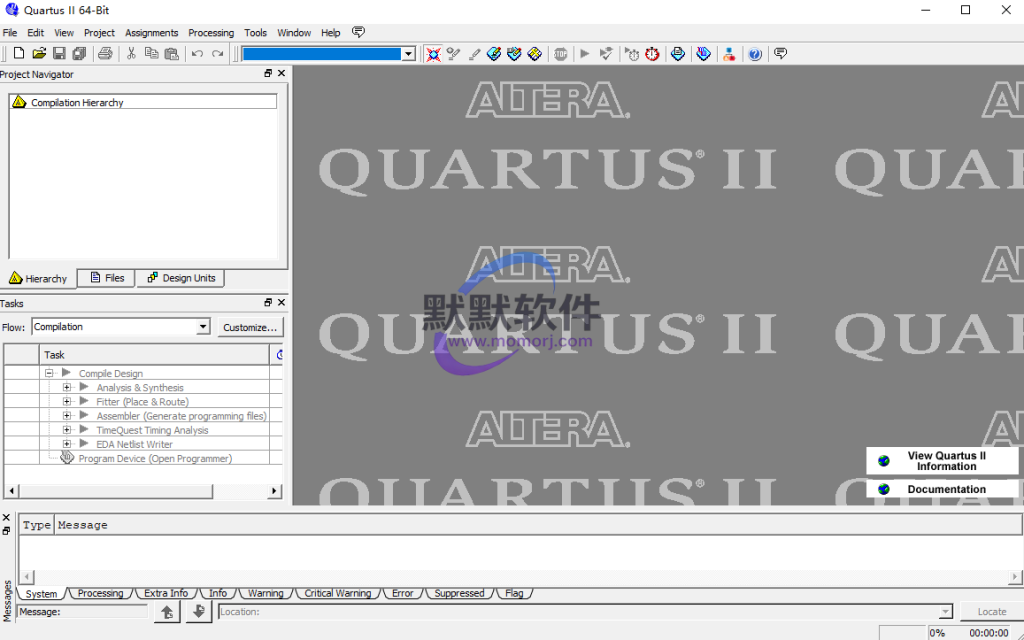The image size is (1024, 640).
Task: Click the pencil icon in toolbar
Action: coord(474,54)
